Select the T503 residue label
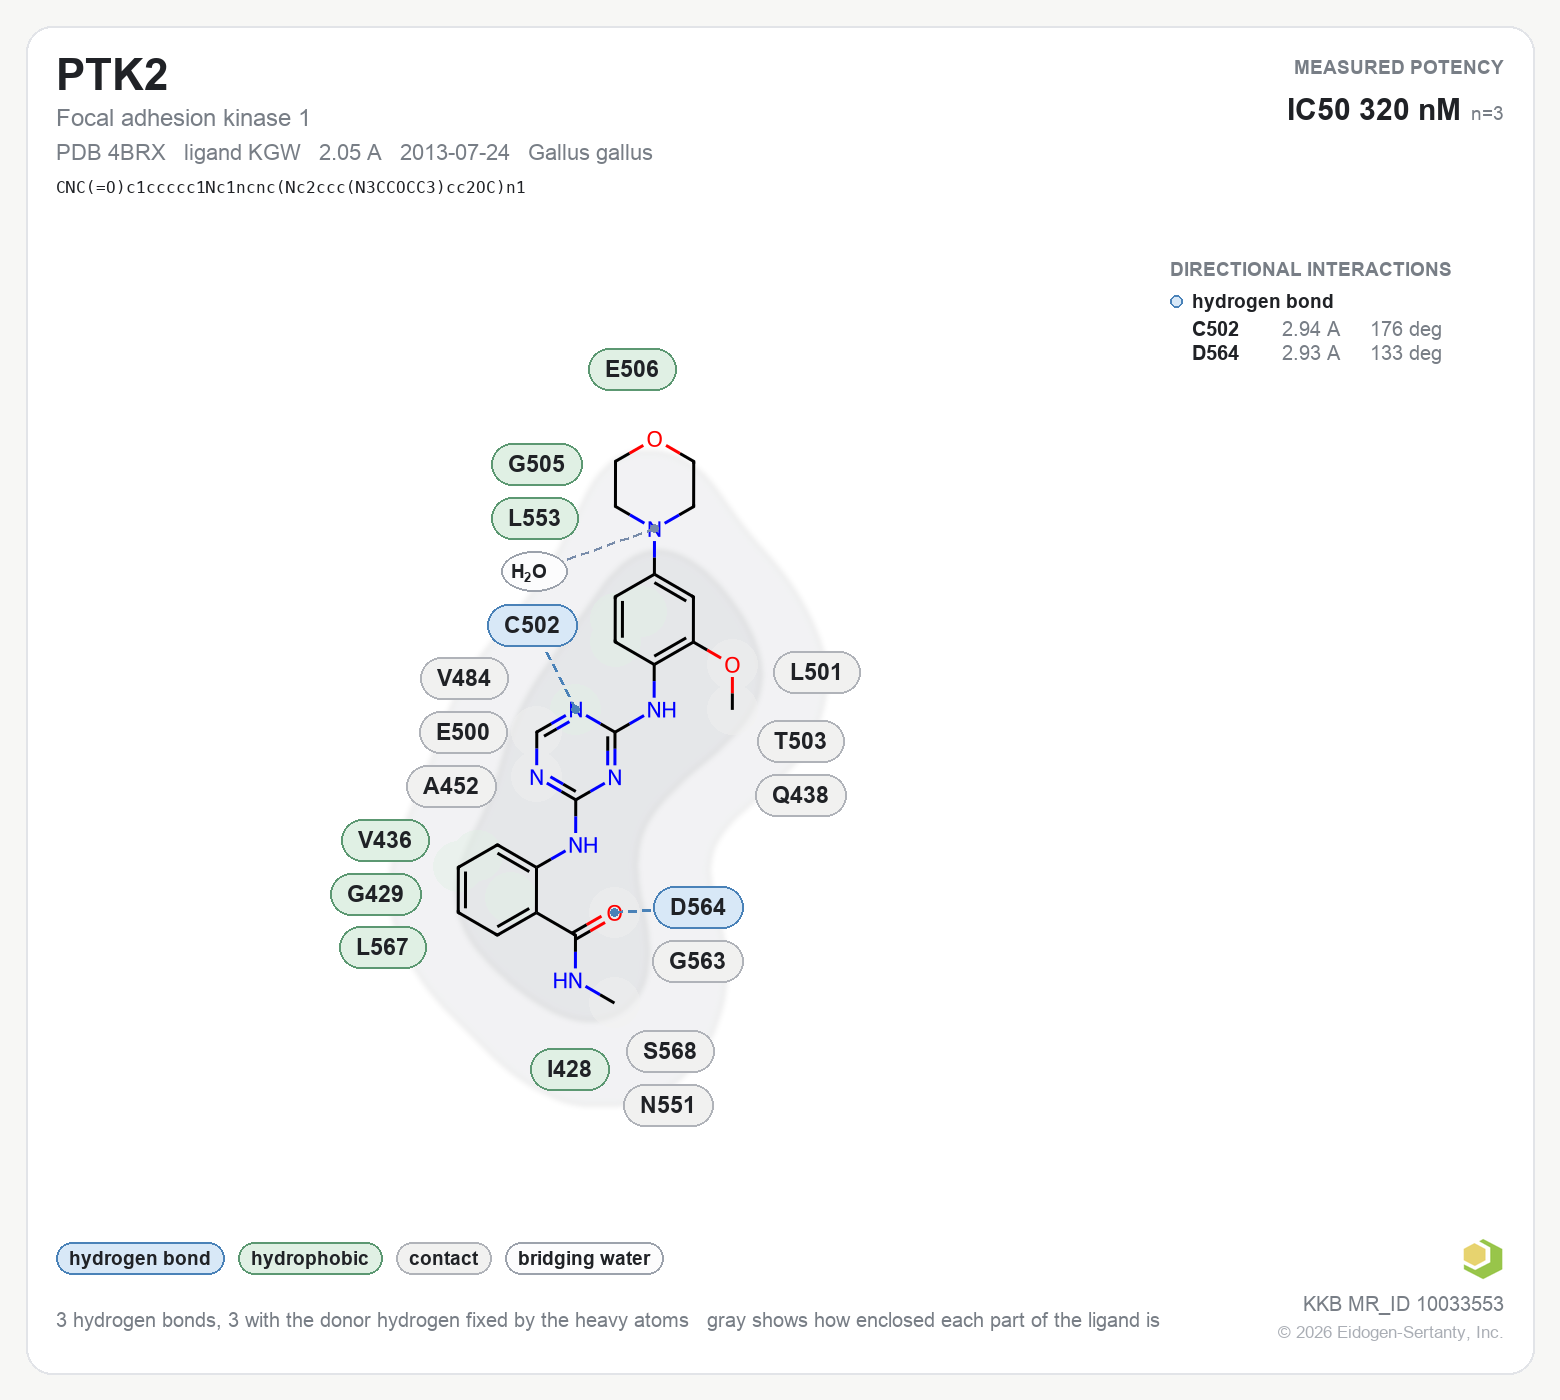The width and height of the screenshot is (1560, 1400). click(x=800, y=741)
